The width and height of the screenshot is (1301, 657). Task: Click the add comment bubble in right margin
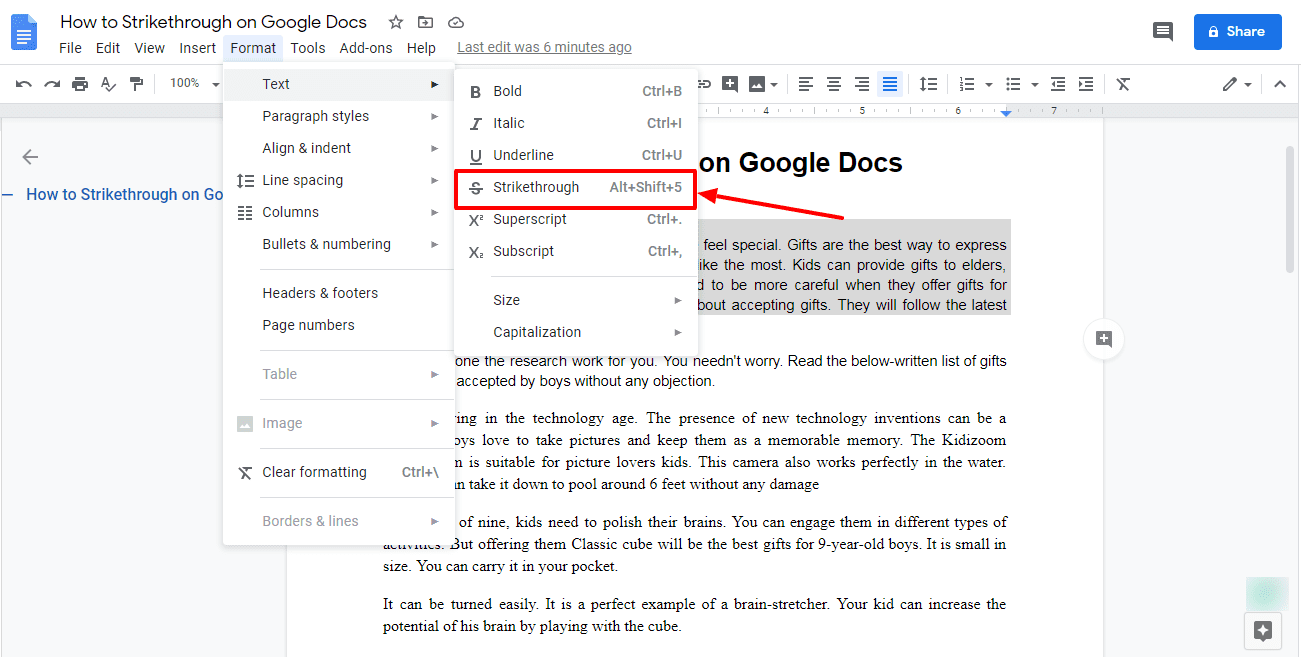1104,339
